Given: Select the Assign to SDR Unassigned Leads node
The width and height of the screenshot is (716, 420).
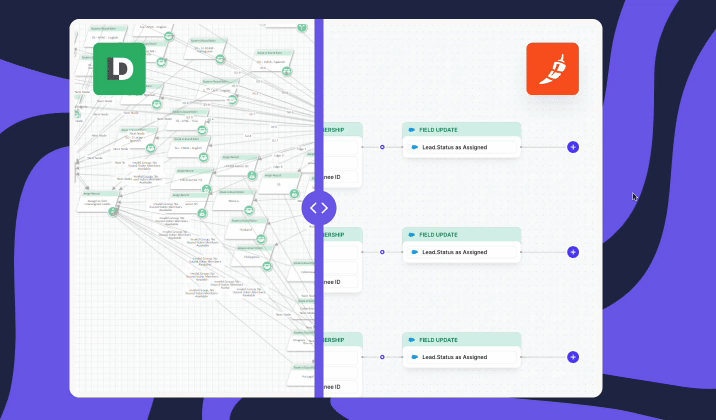Looking at the screenshot, I should tap(98, 201).
